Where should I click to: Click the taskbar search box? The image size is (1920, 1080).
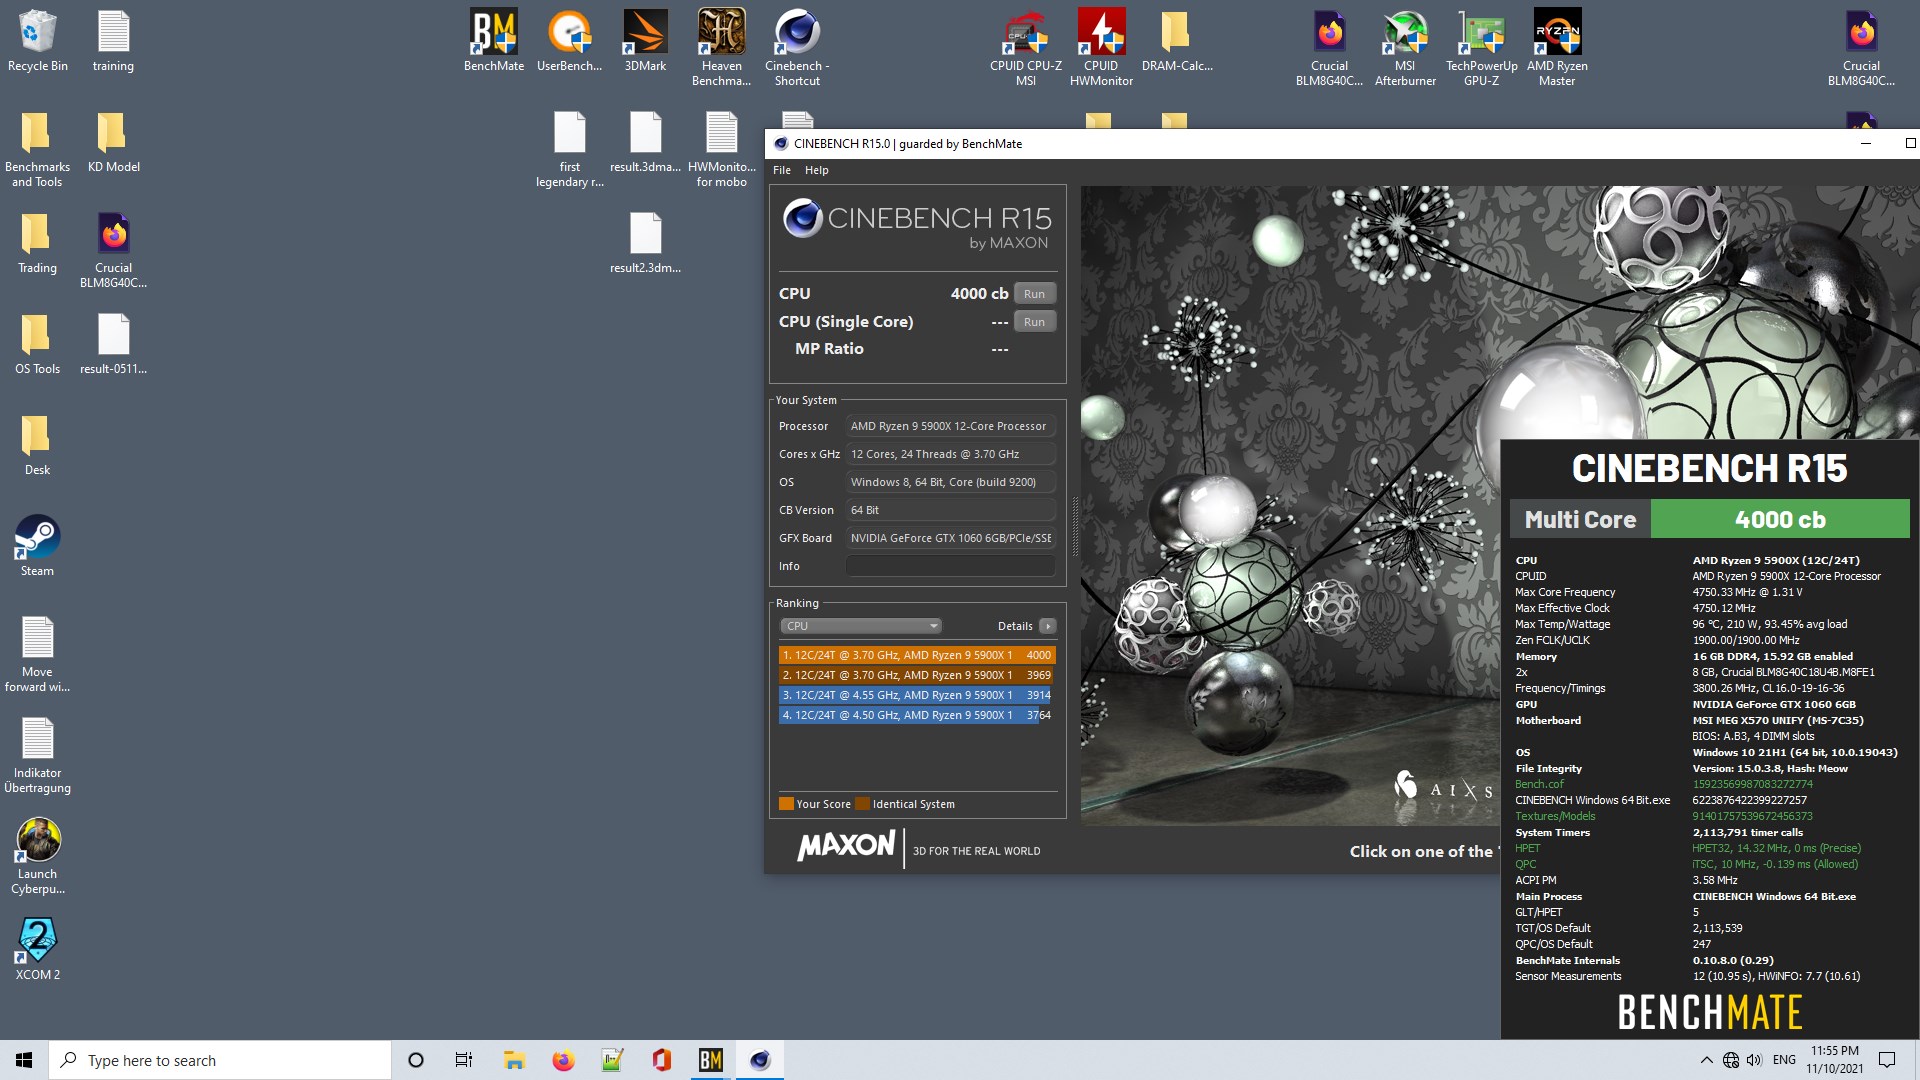pos(220,1060)
